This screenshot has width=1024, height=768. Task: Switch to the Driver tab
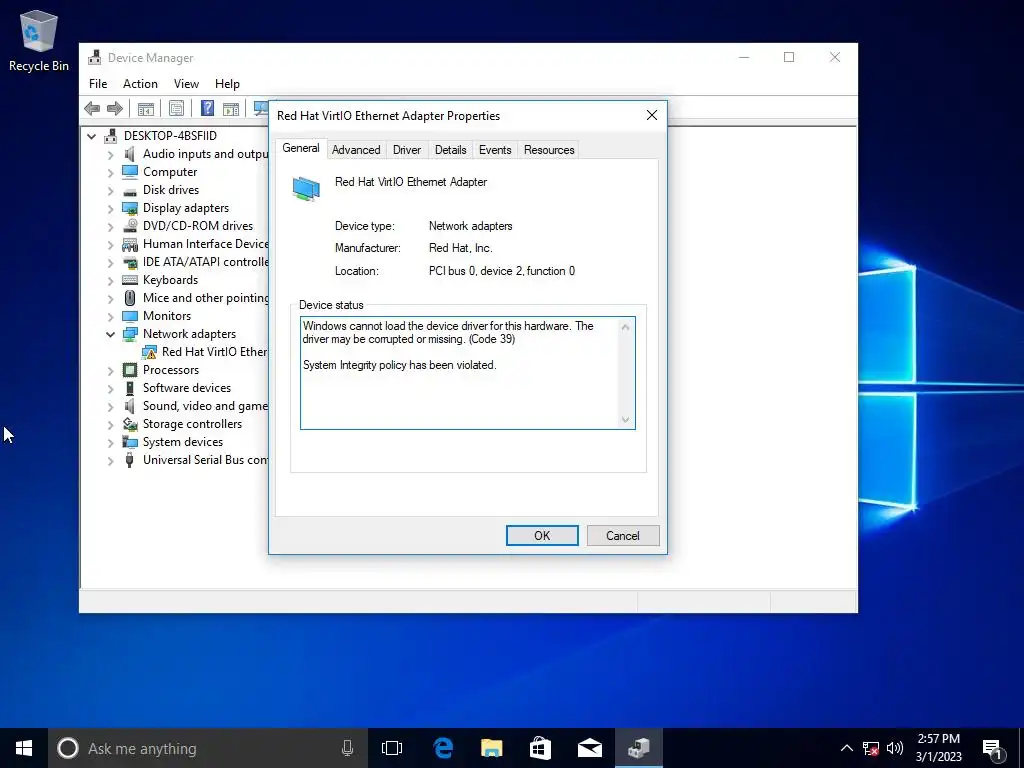point(407,150)
